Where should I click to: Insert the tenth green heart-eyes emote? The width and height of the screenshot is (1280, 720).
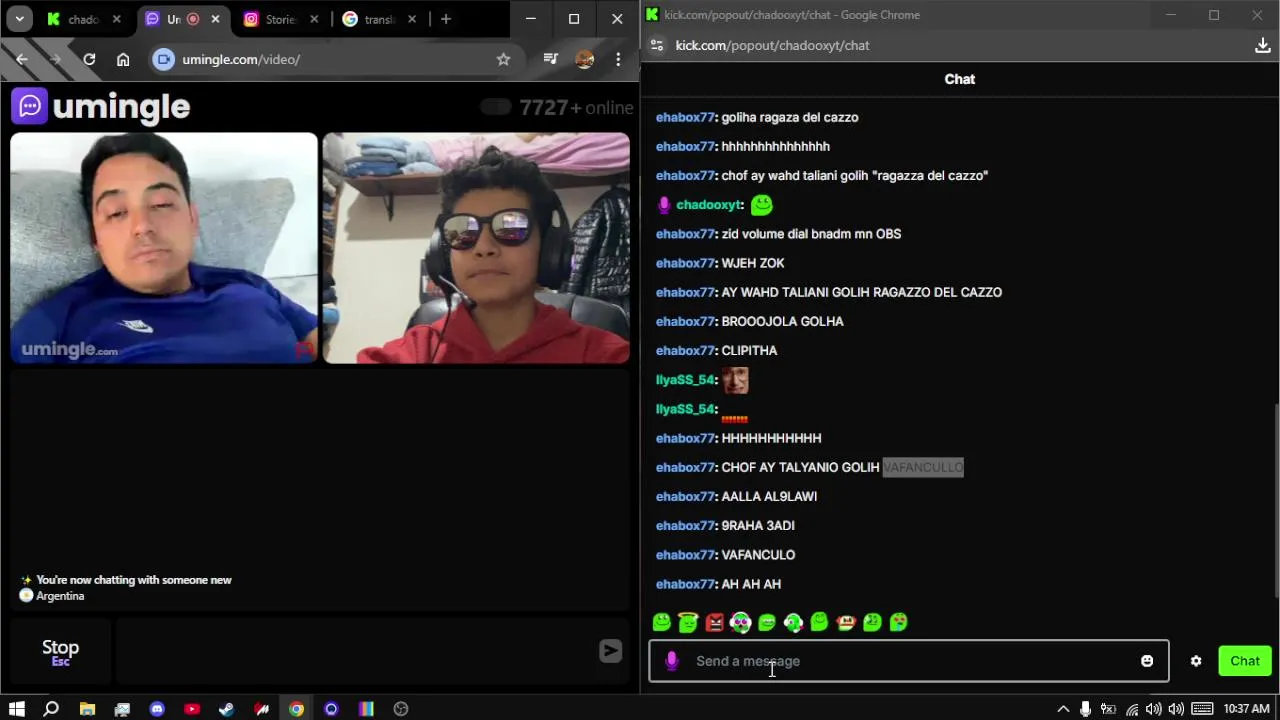click(898, 622)
